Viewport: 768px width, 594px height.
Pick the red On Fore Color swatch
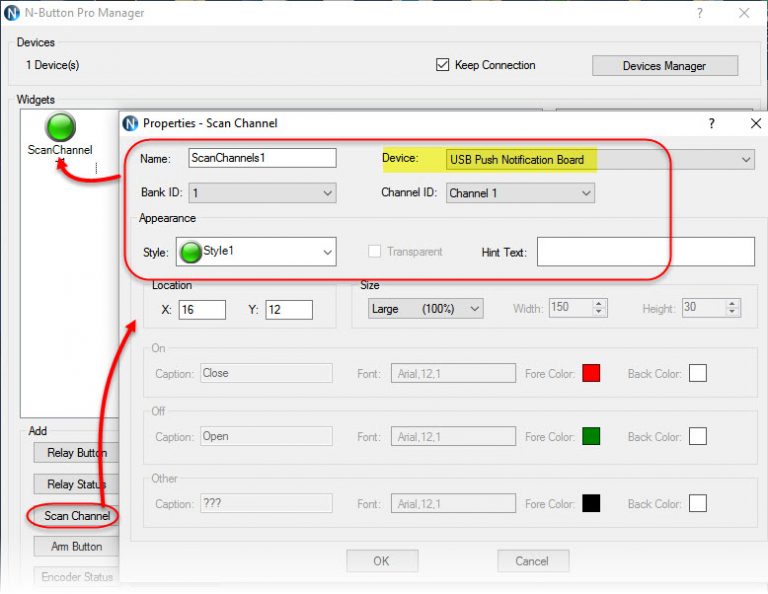[x=591, y=373]
